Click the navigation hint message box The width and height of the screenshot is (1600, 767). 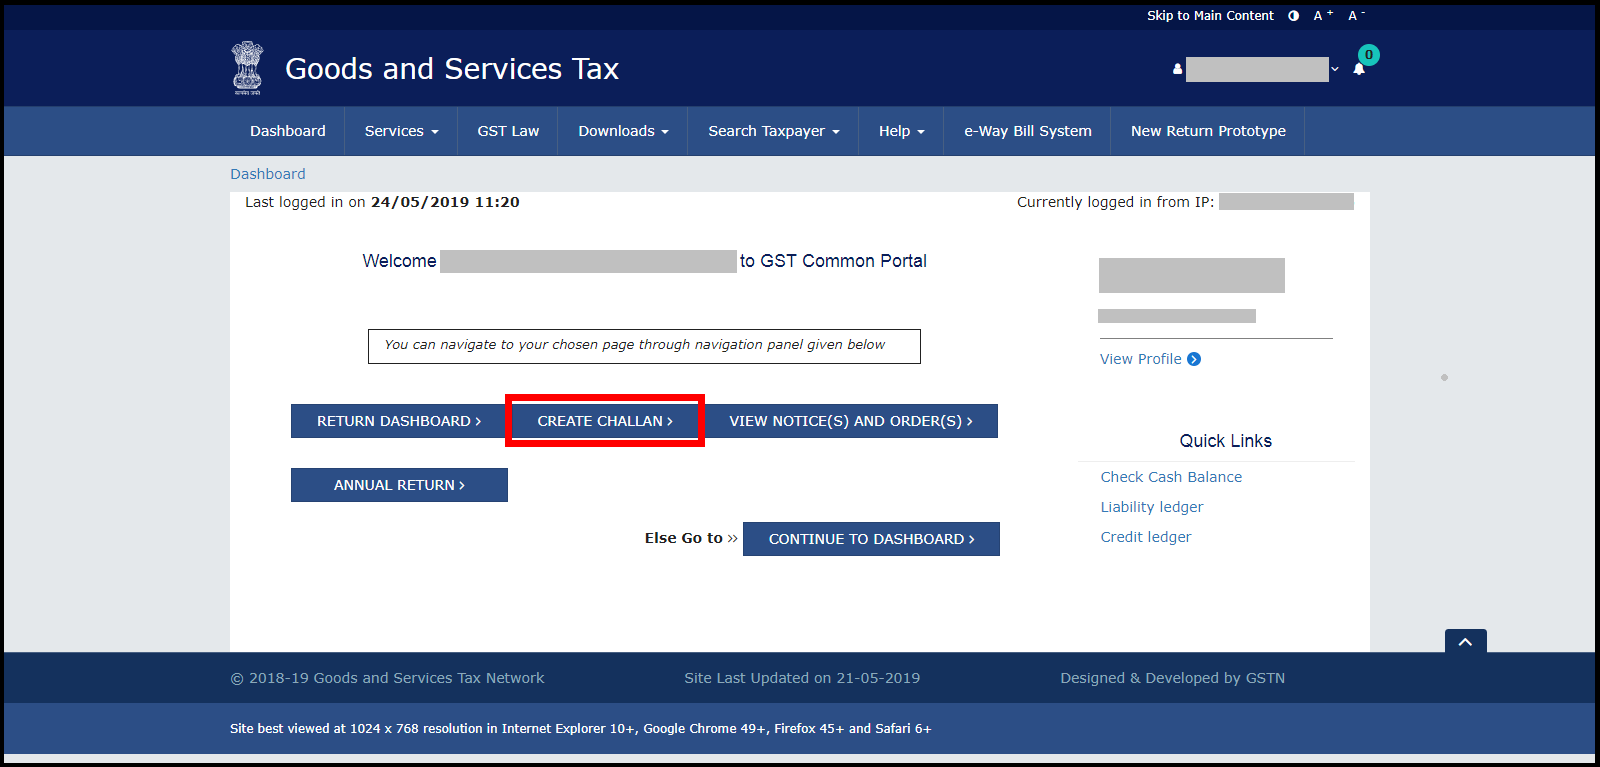click(x=644, y=346)
